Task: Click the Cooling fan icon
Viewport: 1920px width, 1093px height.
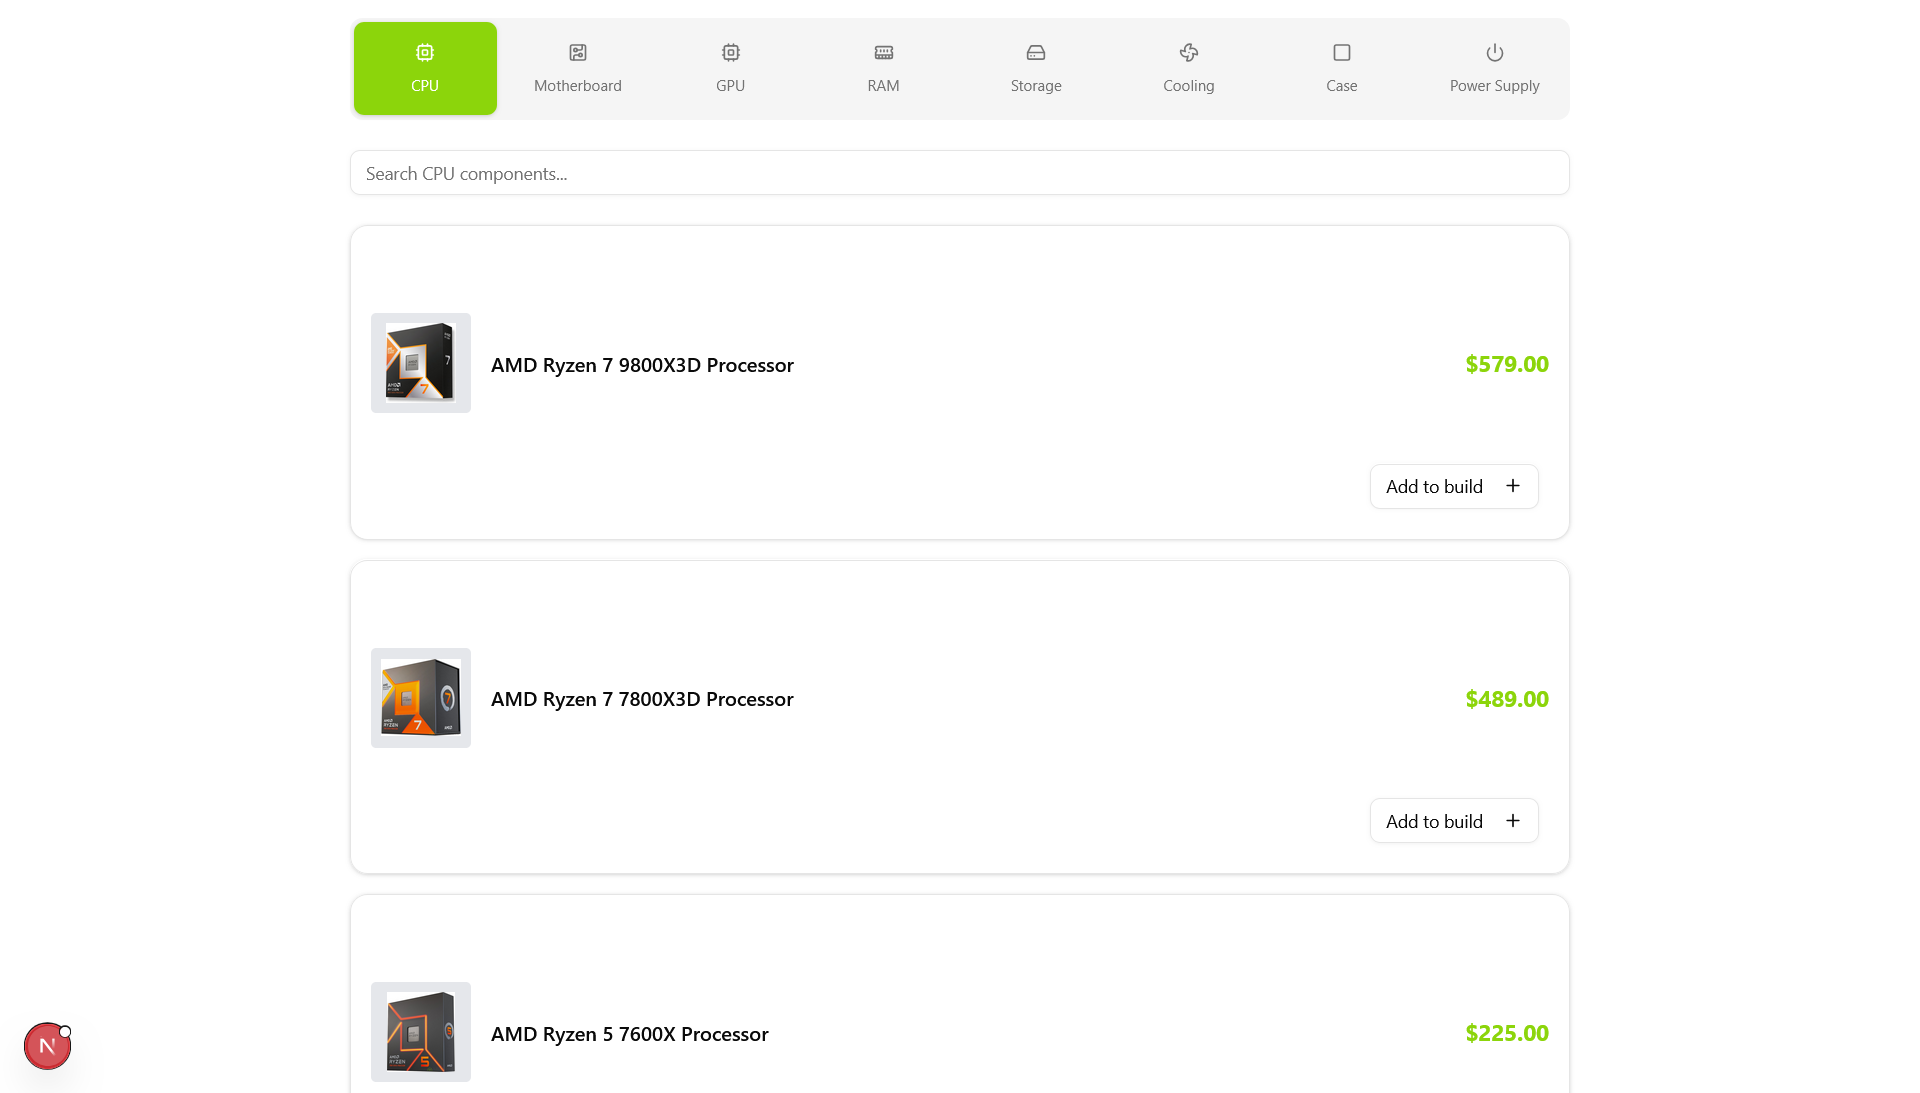Action: coord(1188,52)
